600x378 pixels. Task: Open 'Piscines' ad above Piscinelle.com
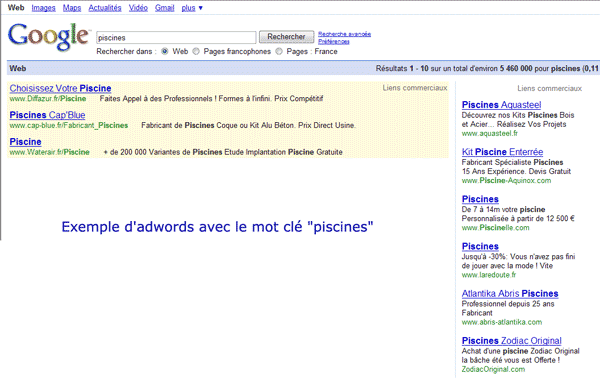coord(480,199)
